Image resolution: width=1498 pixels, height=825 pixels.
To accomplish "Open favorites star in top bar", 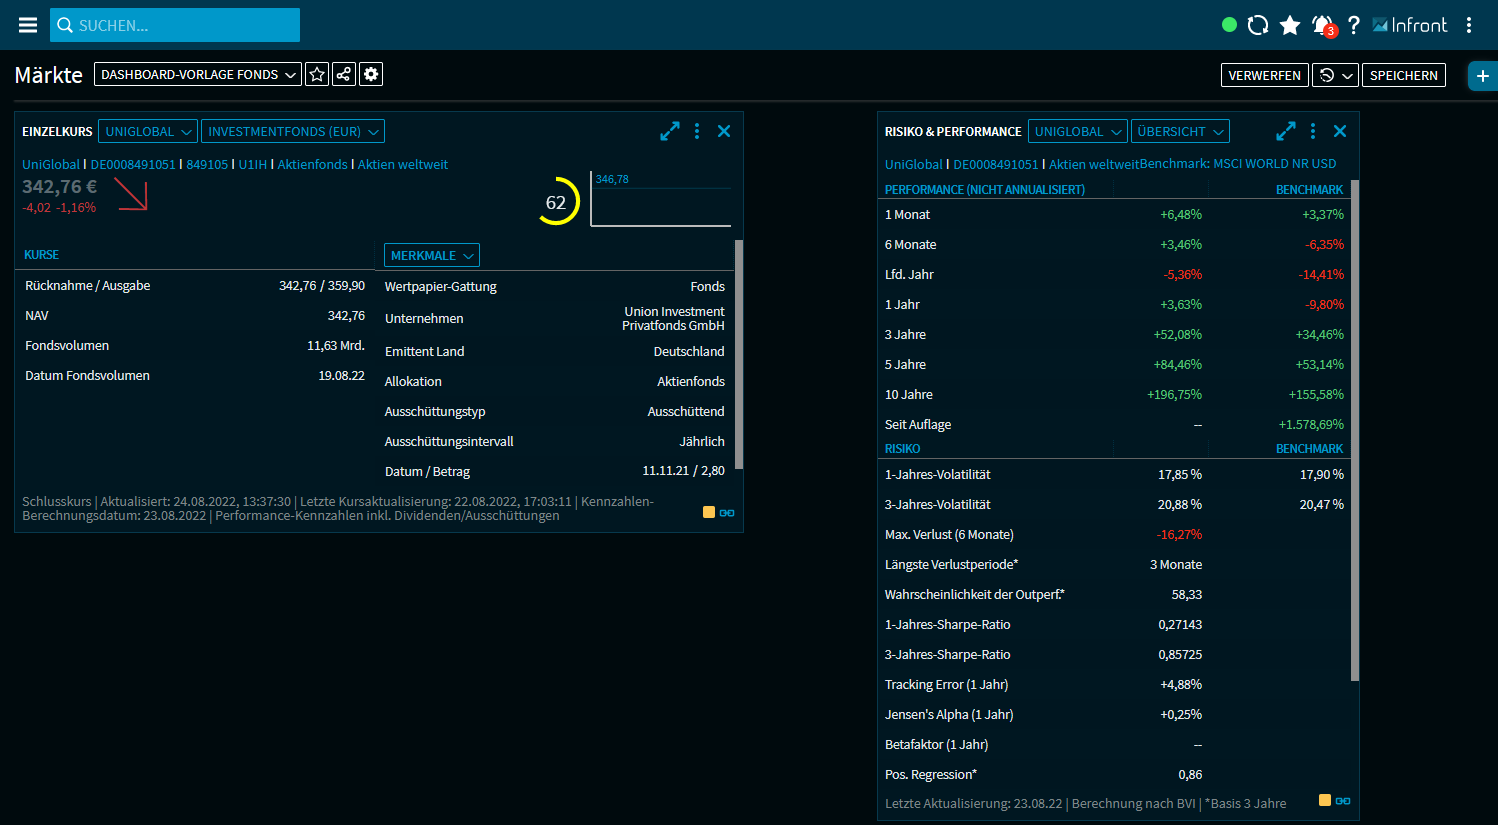I will click(1290, 25).
